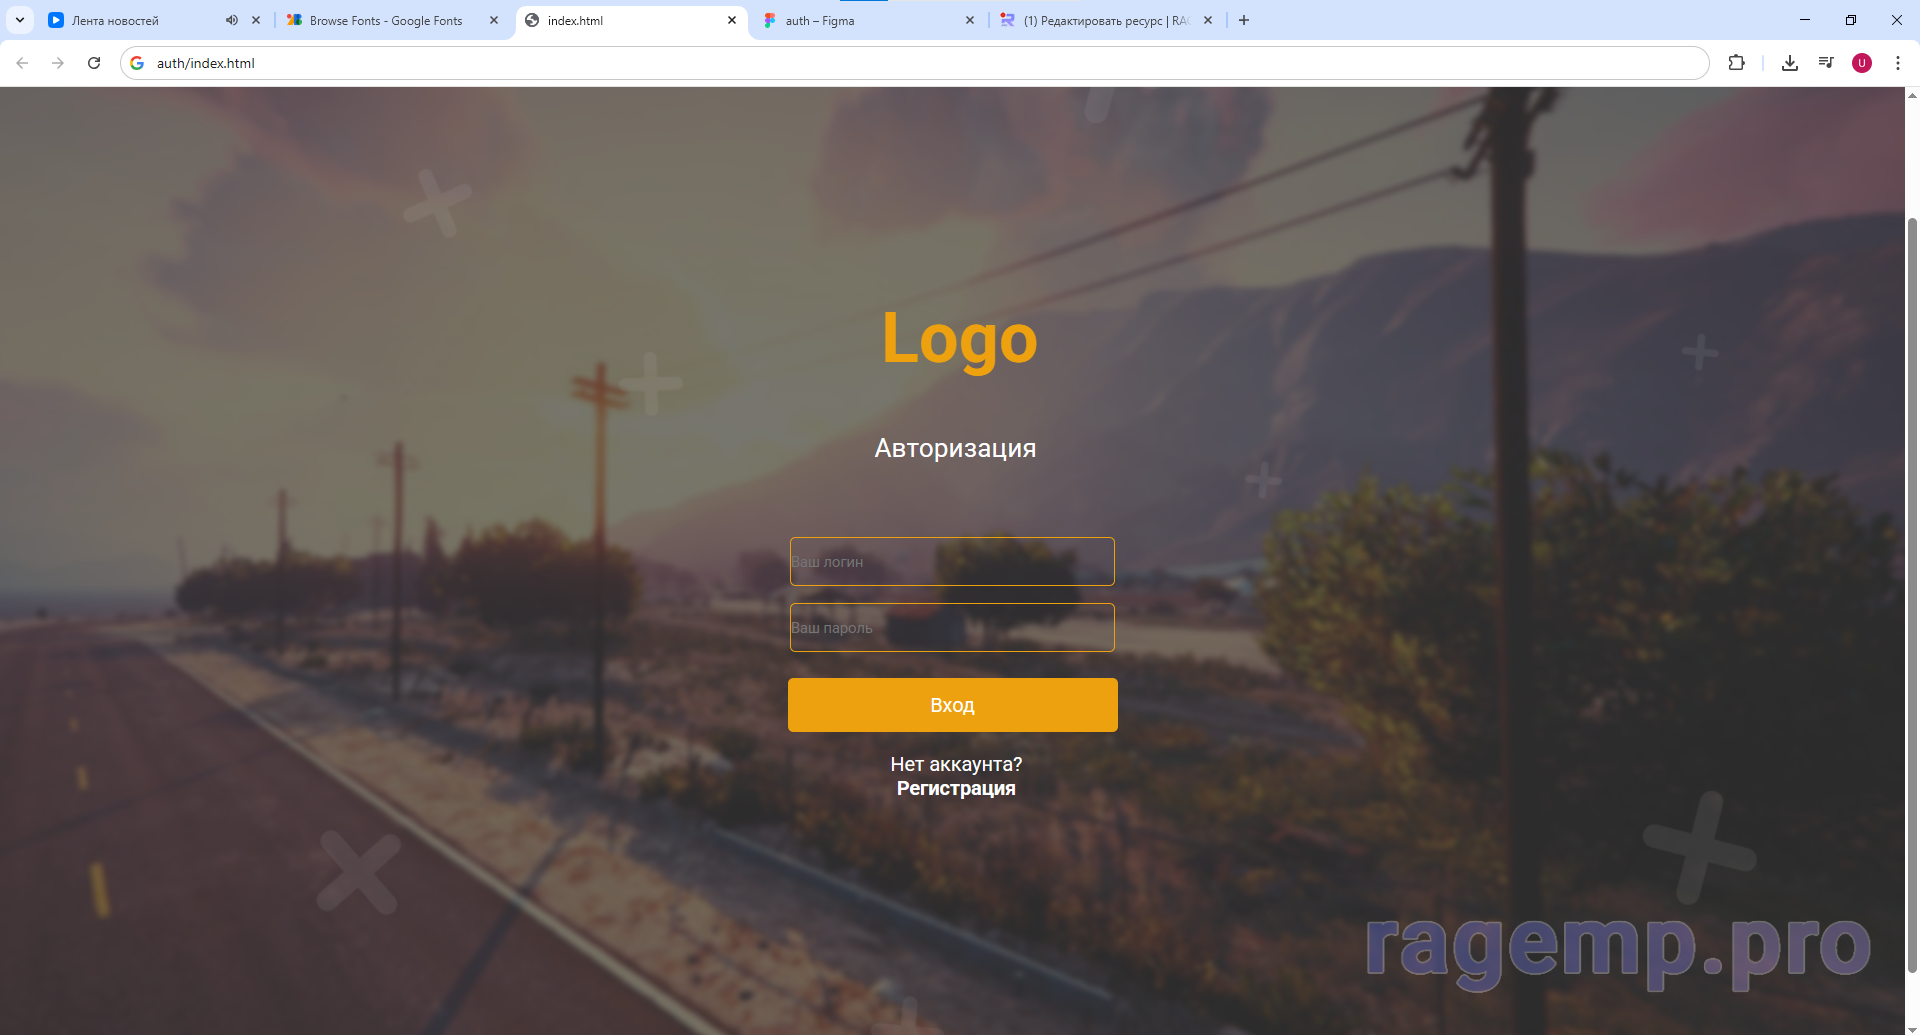Image resolution: width=1920 pixels, height=1035 pixels.
Task: Click the browser forward arrow
Action: [x=58, y=63]
